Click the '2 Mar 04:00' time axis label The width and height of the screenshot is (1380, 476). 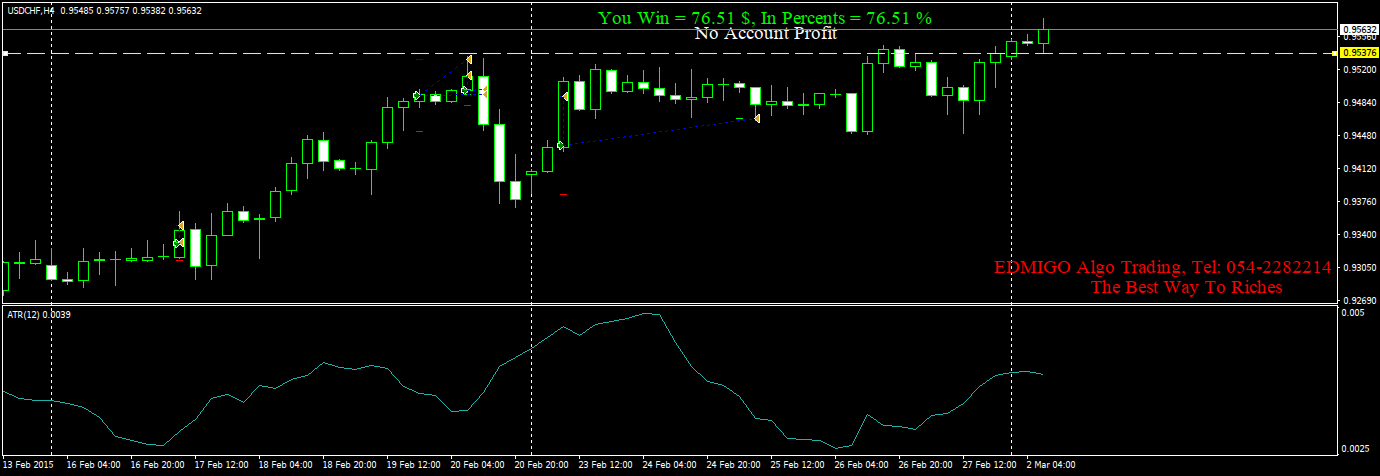[x=1051, y=465]
